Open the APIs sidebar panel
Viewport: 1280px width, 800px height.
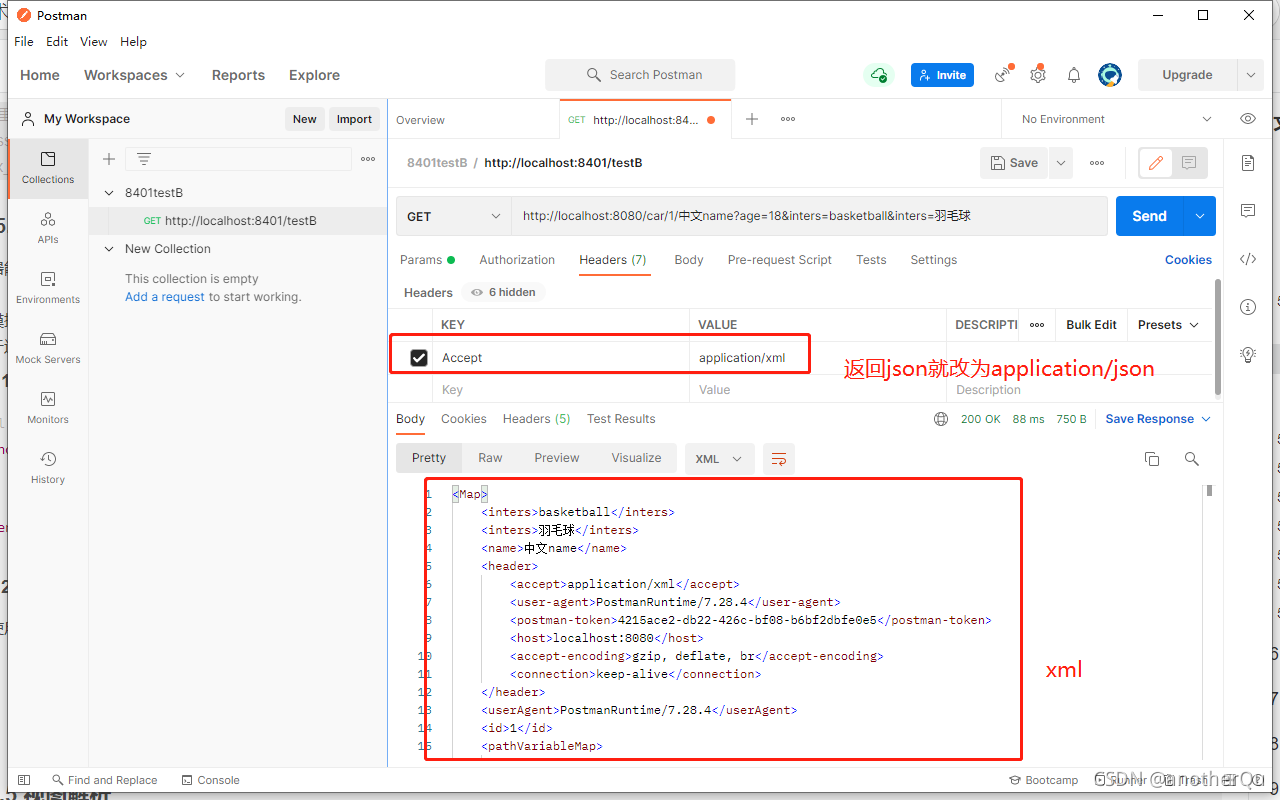(48, 227)
